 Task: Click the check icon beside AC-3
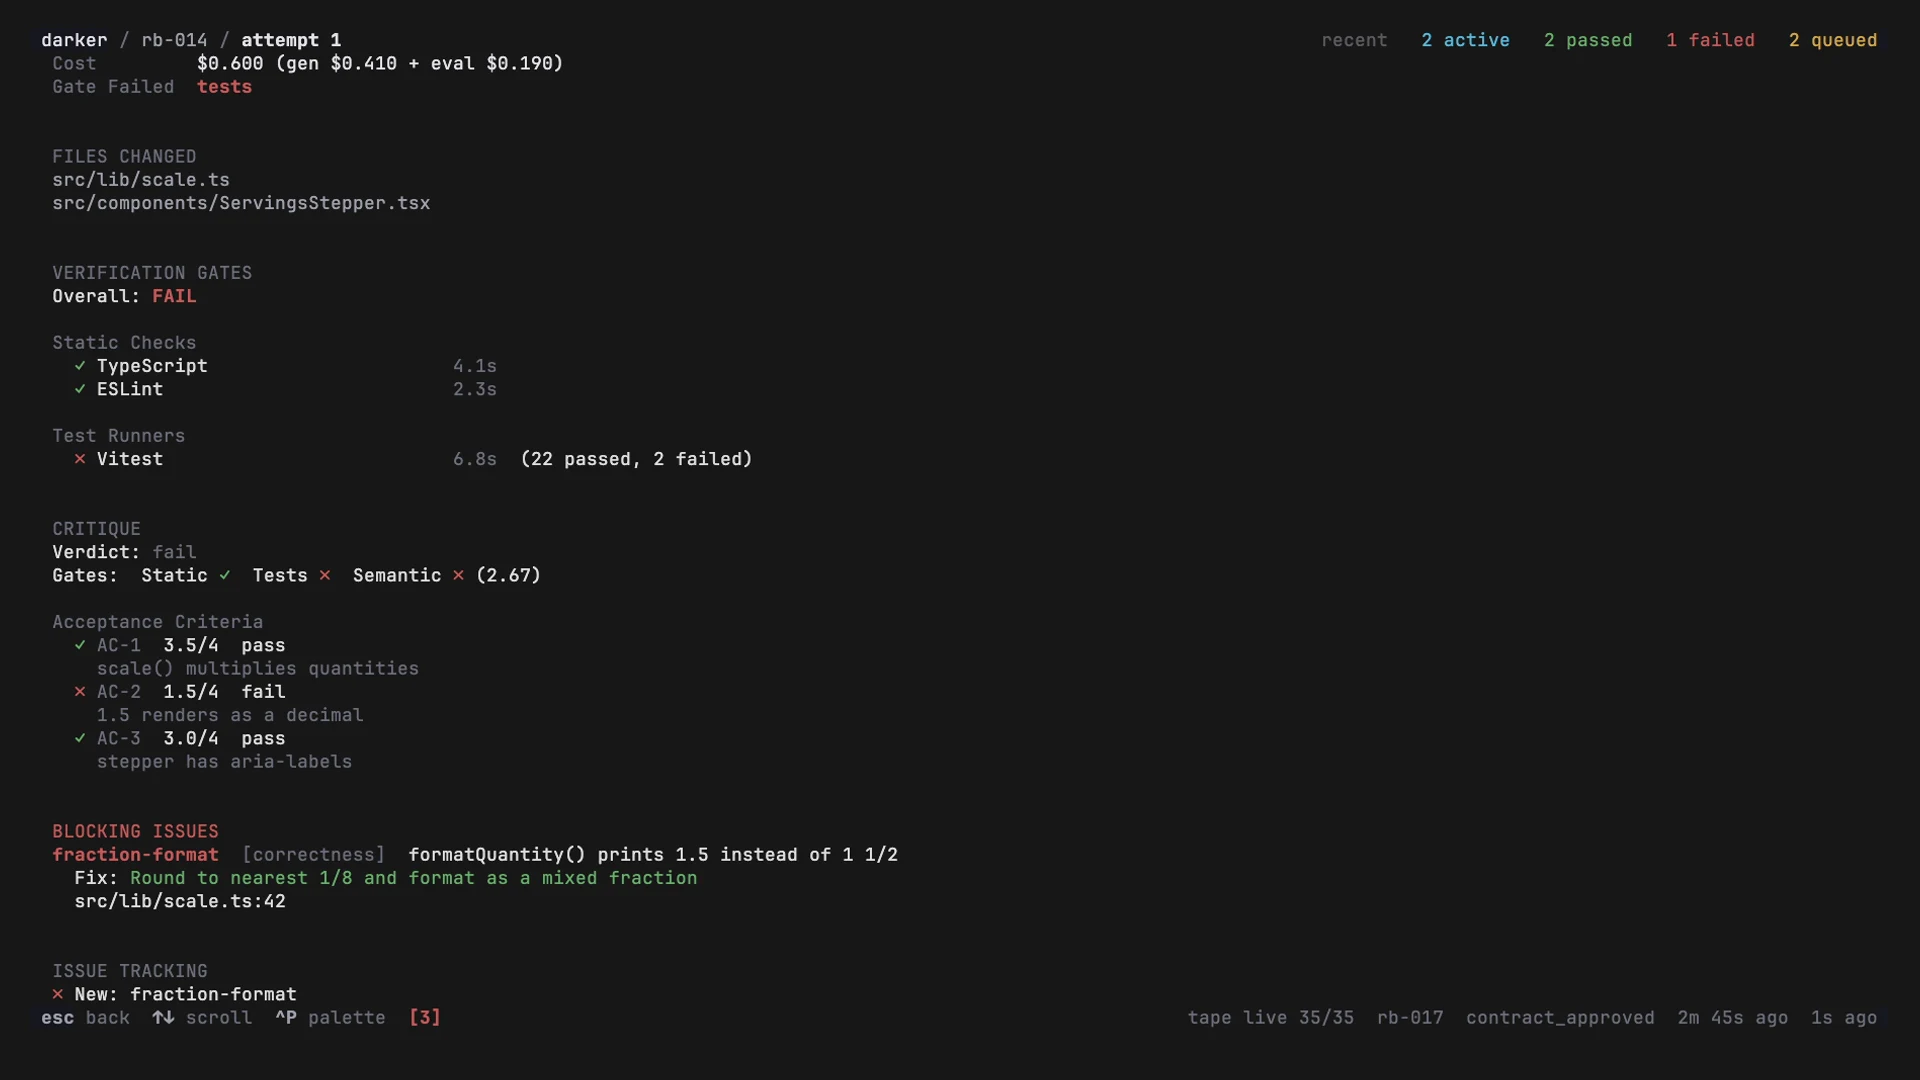(x=80, y=738)
